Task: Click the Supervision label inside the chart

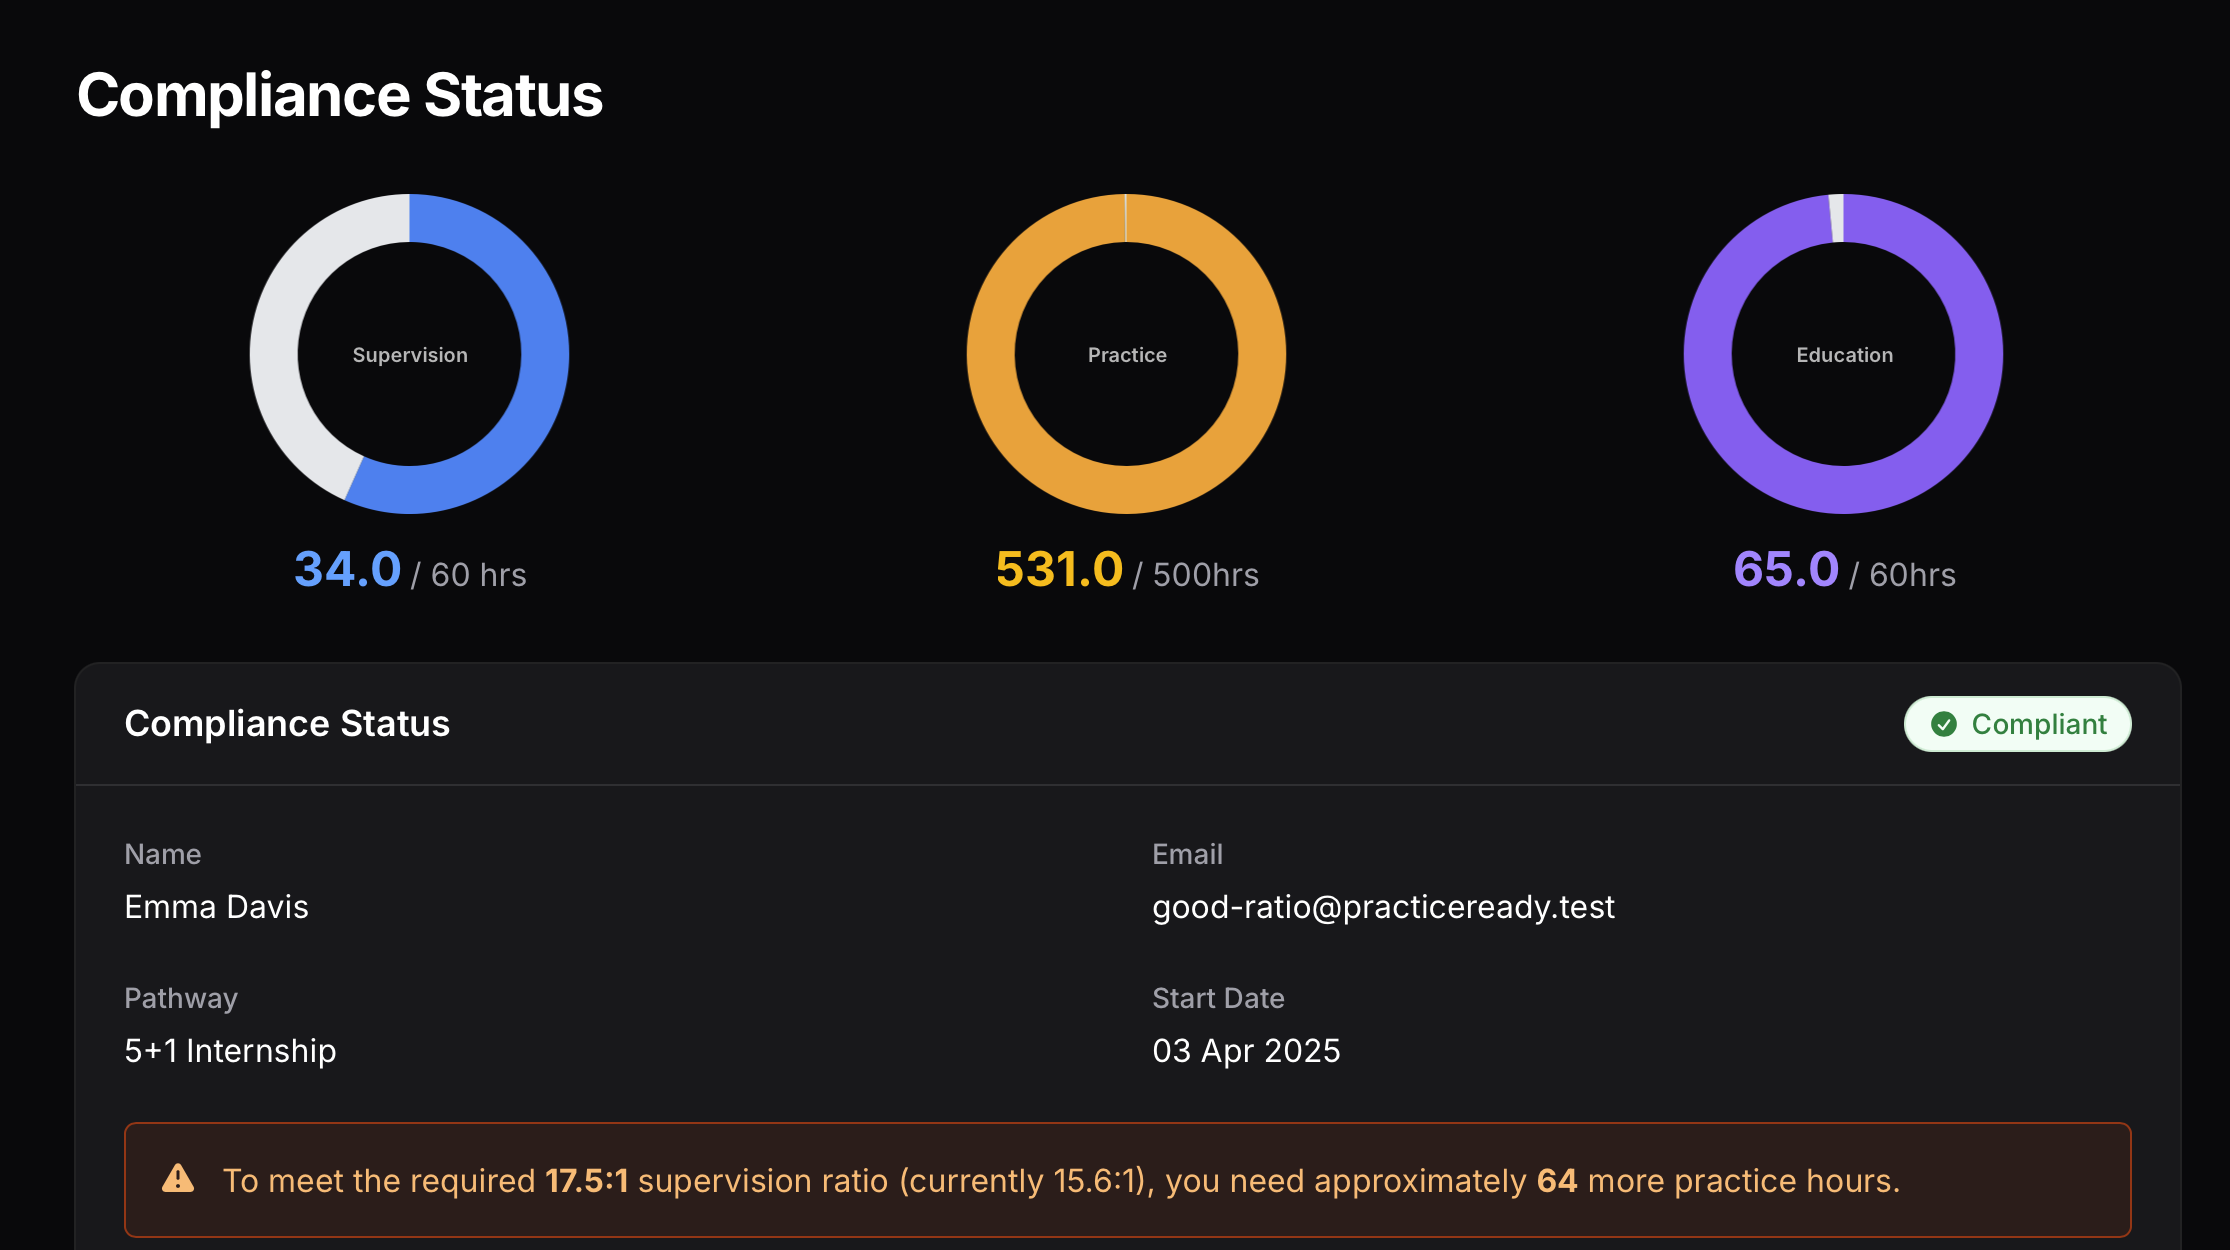Action: point(410,355)
